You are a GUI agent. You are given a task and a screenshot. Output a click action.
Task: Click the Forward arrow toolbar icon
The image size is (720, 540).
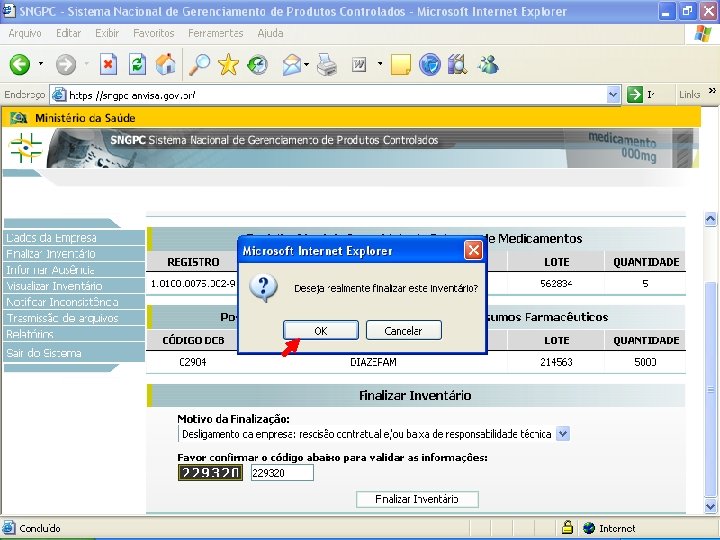[x=66, y=64]
